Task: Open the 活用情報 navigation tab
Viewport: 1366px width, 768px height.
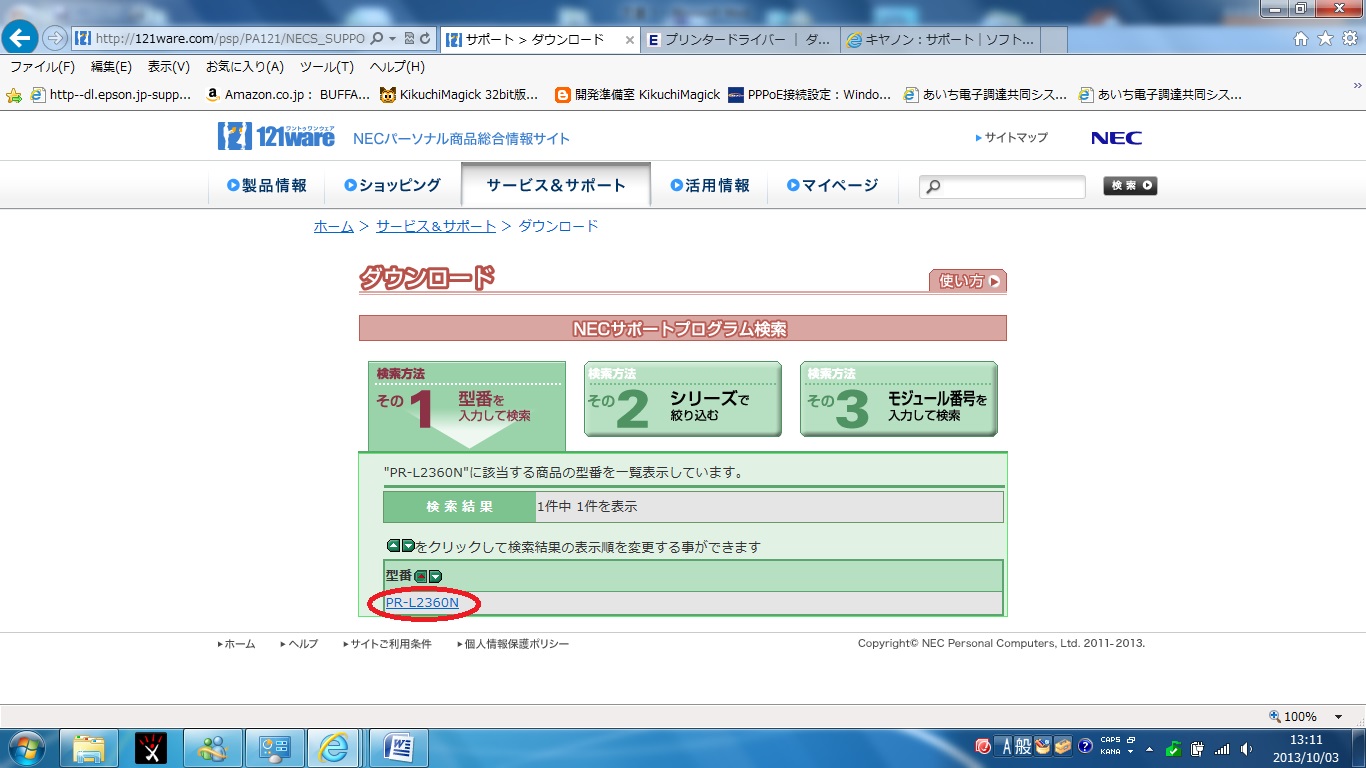Action: tap(710, 185)
